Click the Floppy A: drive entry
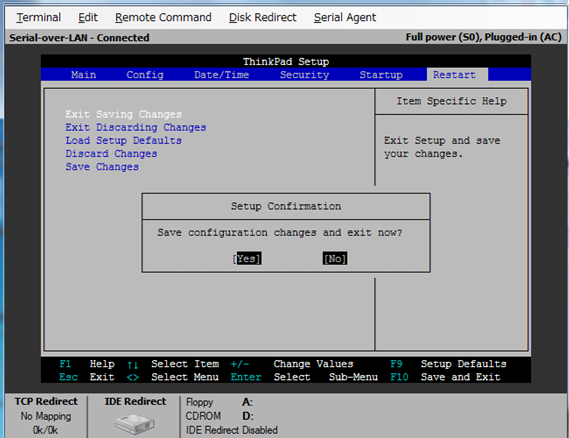 tap(219, 402)
